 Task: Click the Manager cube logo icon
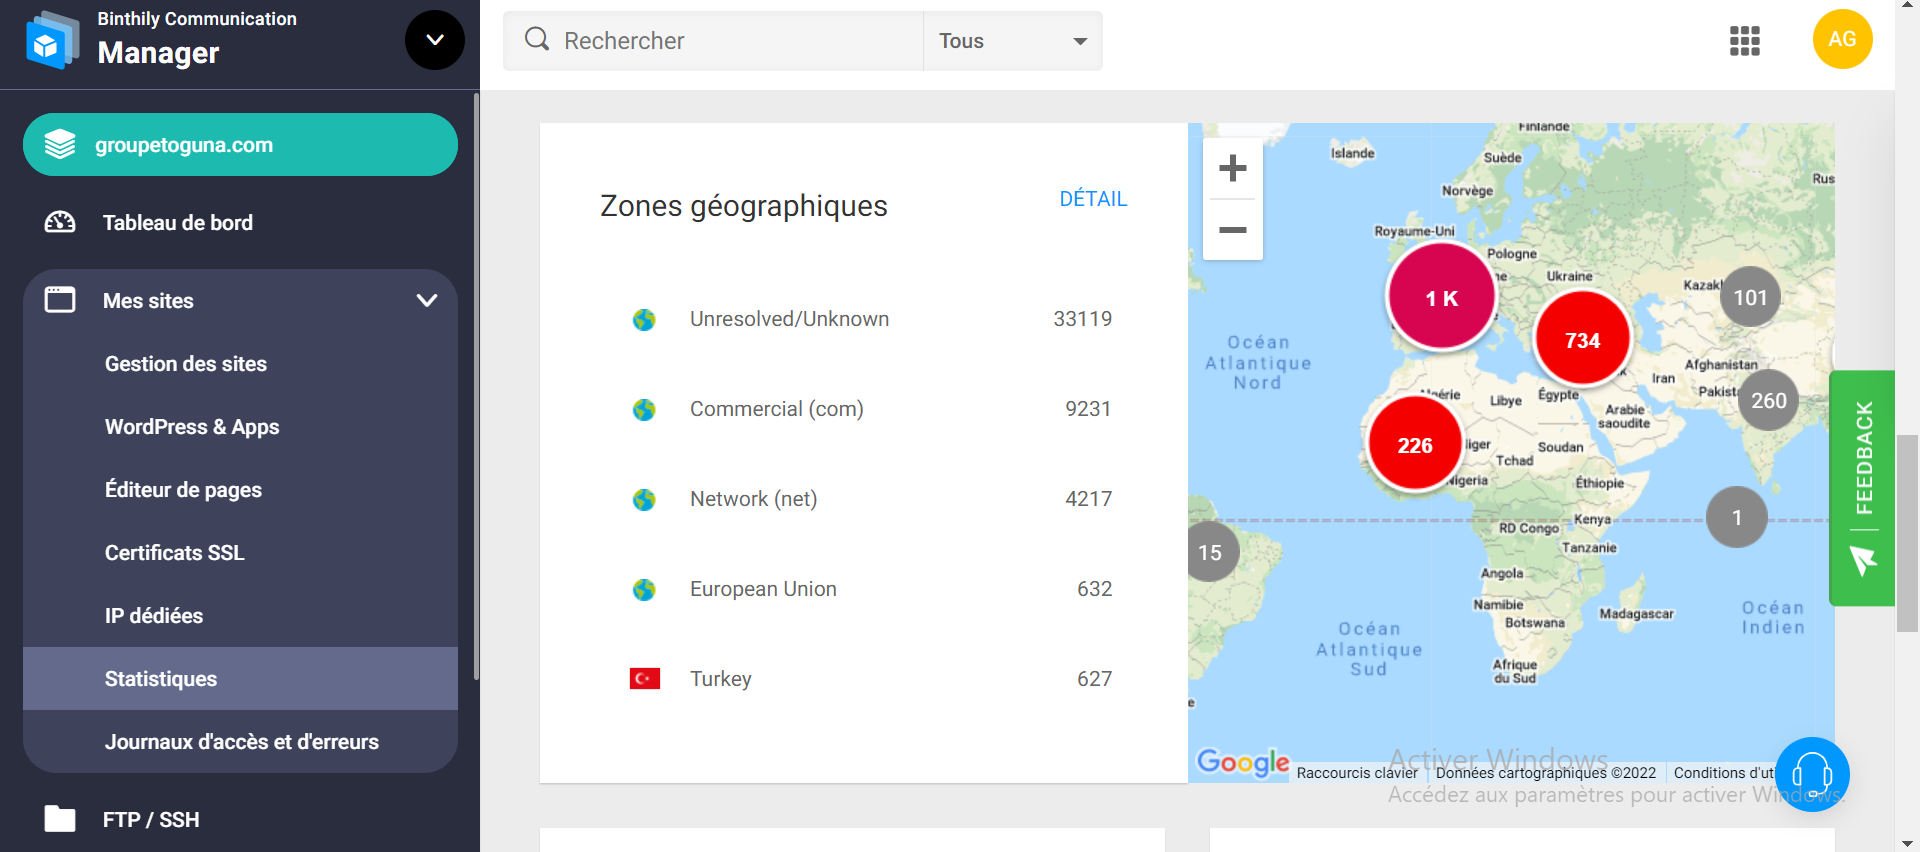[52, 40]
